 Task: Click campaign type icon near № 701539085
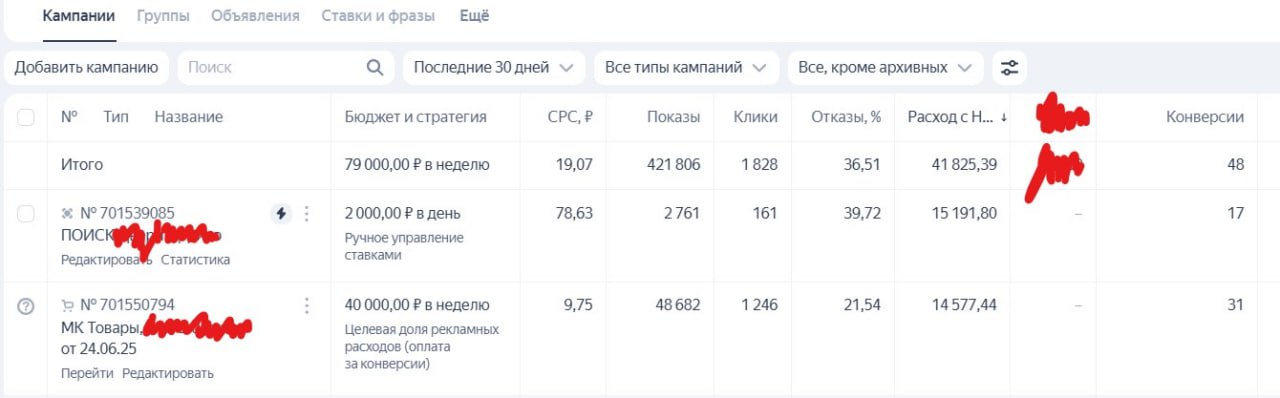(67, 213)
